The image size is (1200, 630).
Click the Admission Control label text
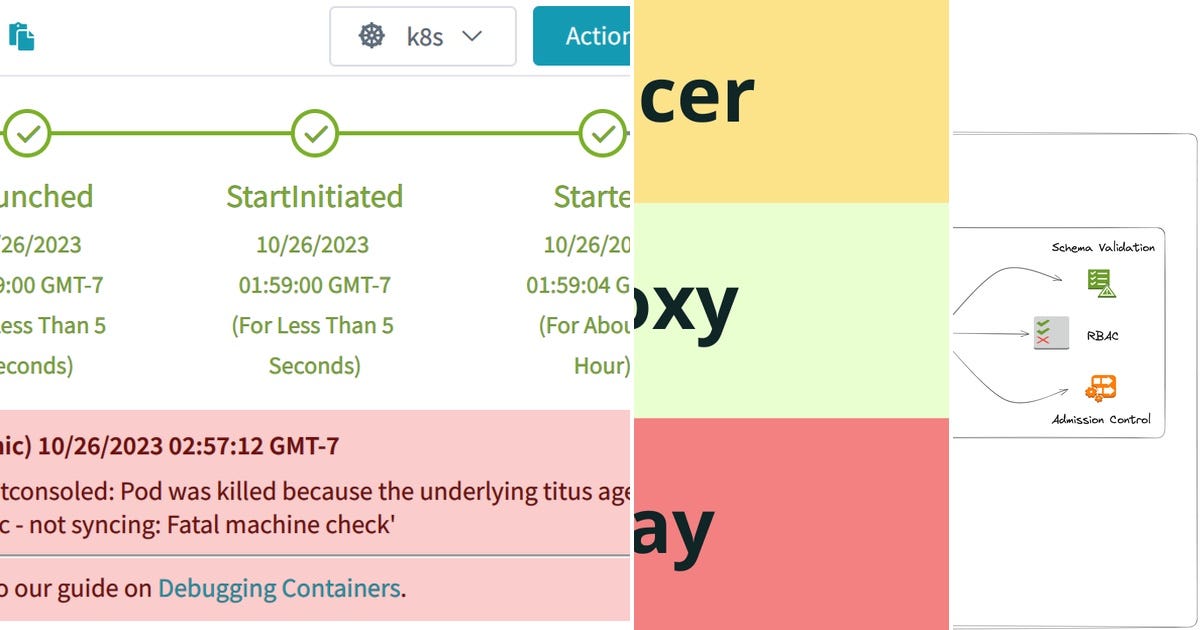pos(1100,420)
